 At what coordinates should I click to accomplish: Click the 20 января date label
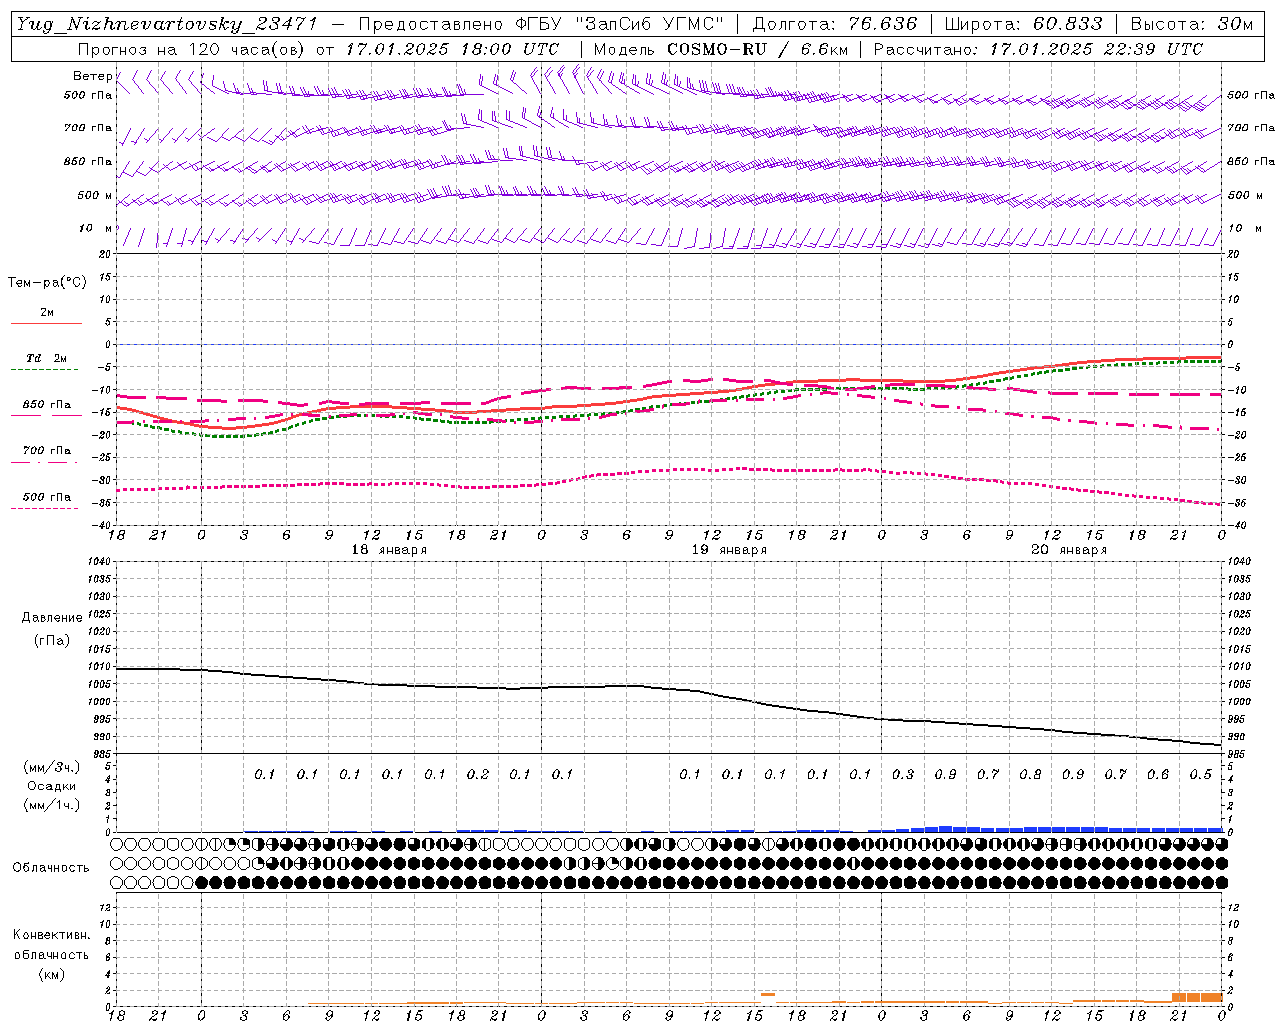click(1069, 550)
